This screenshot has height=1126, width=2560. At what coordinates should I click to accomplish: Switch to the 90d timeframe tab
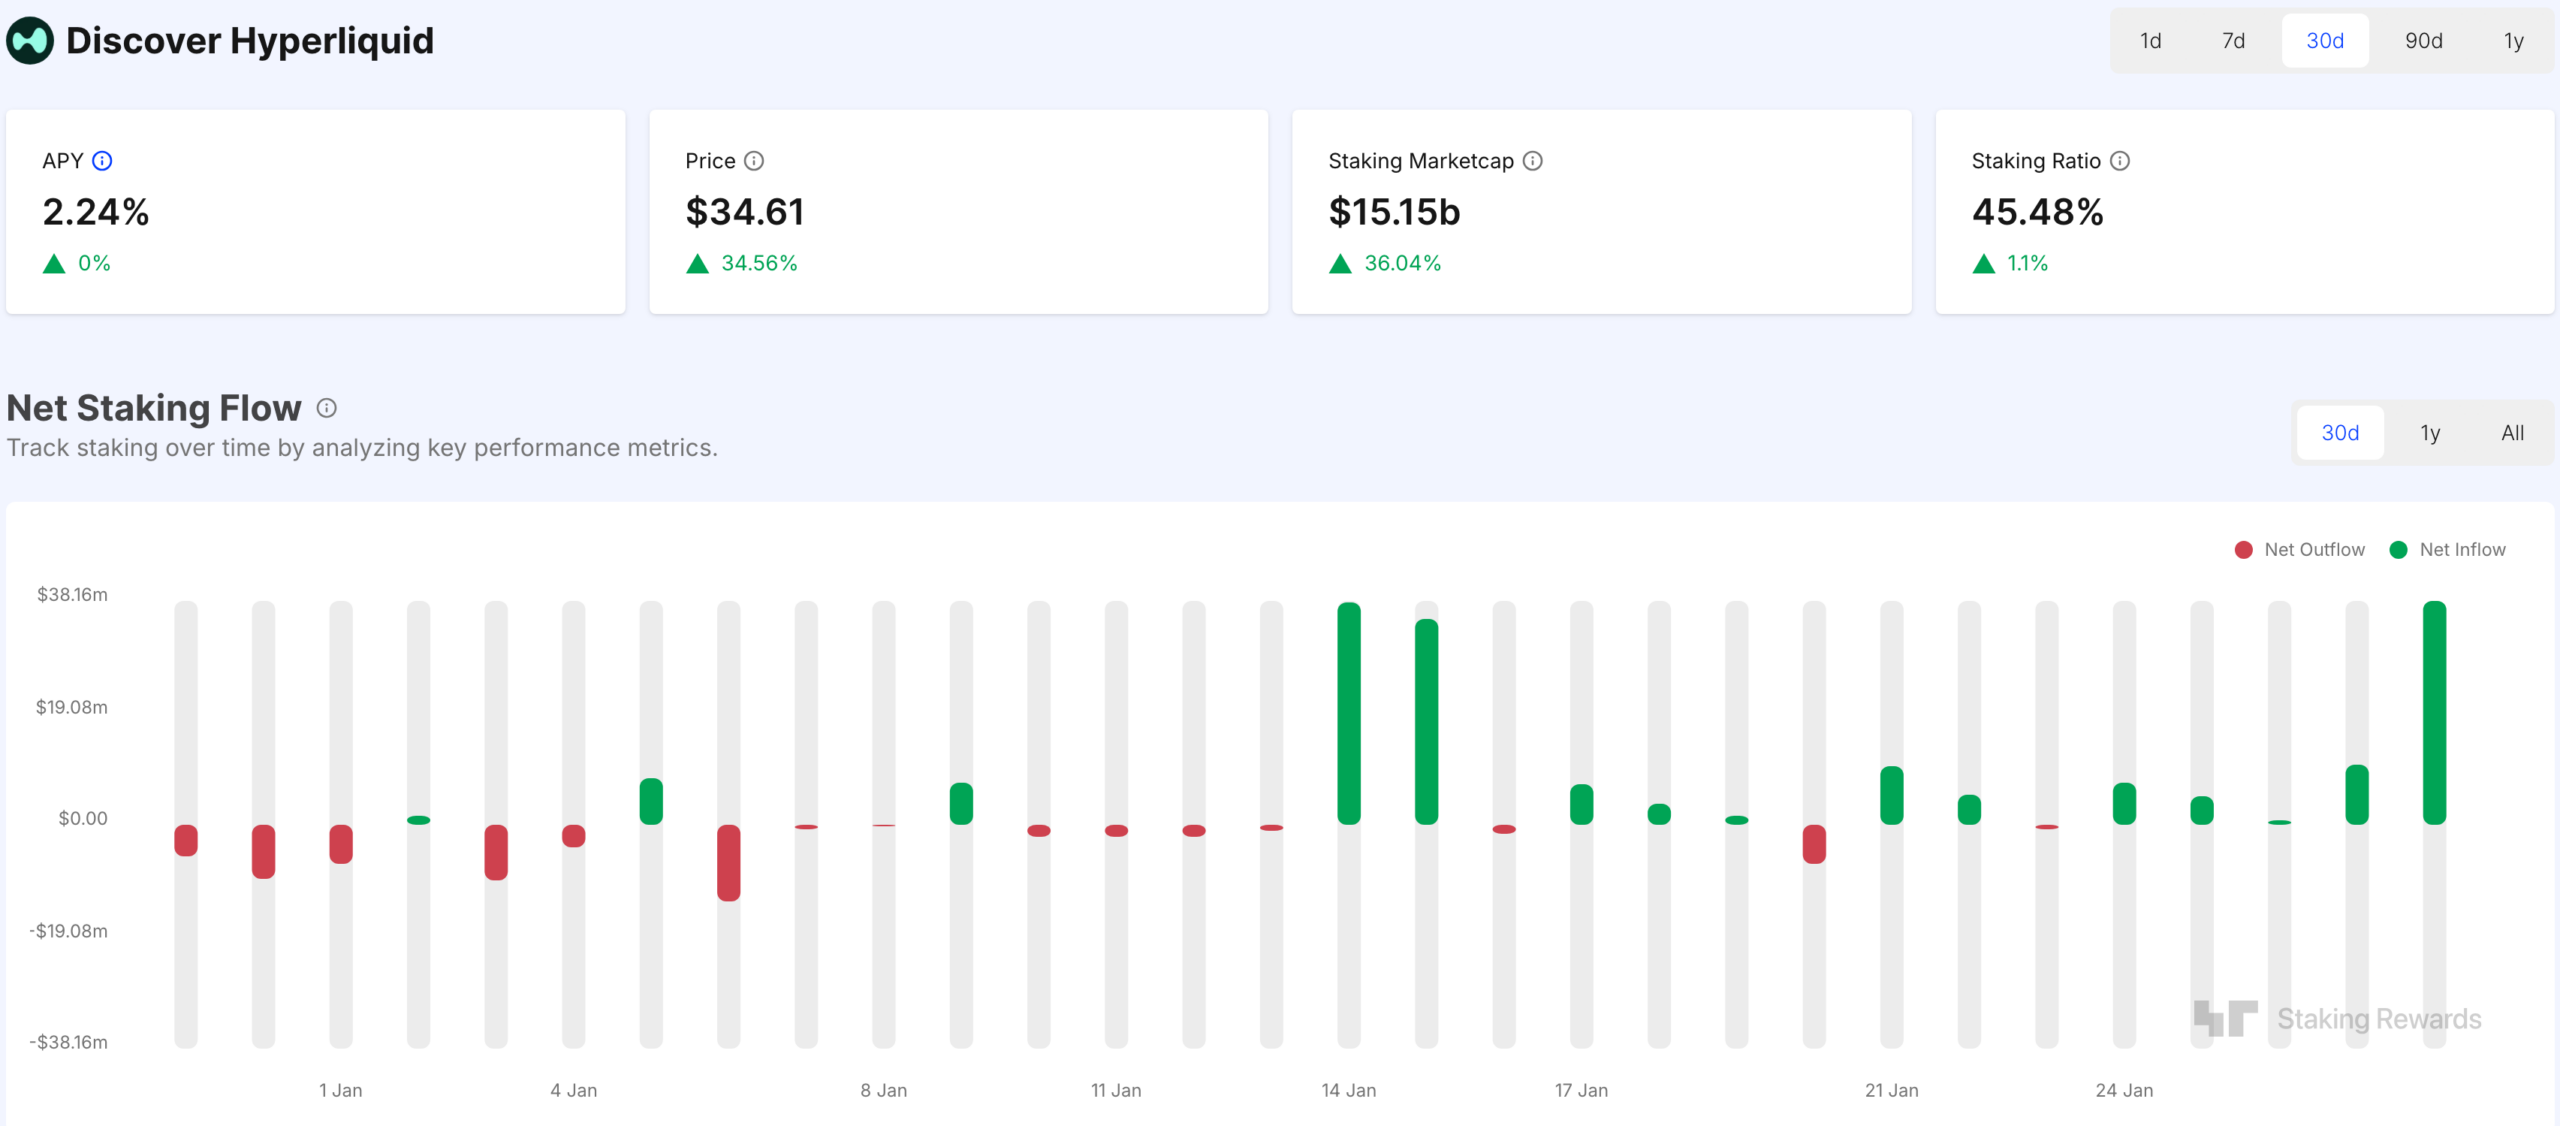click(2425, 40)
